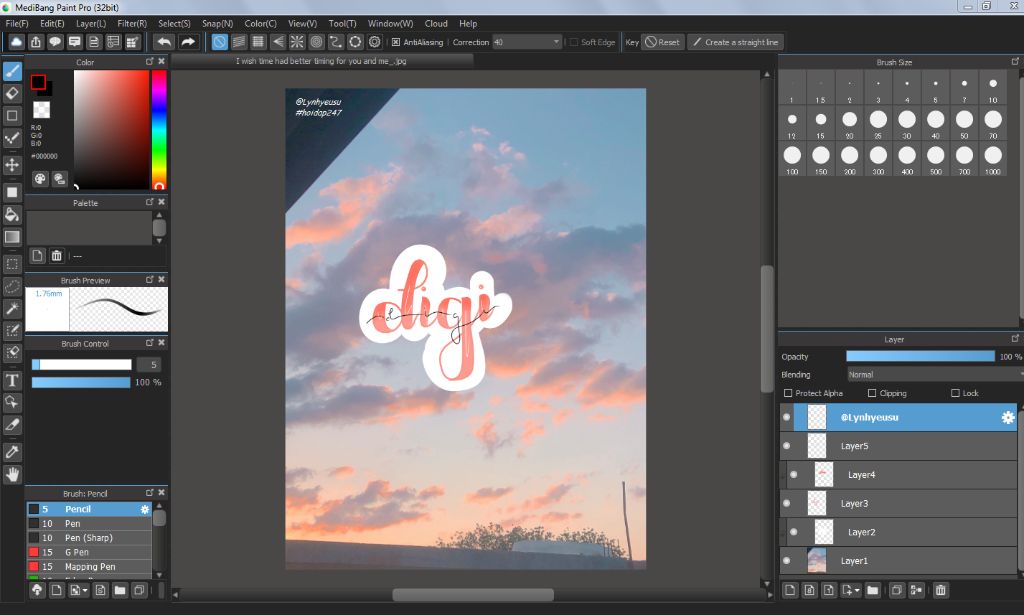Select the G Pen brush
The height and width of the screenshot is (615, 1024).
pyautogui.click(x=89, y=552)
